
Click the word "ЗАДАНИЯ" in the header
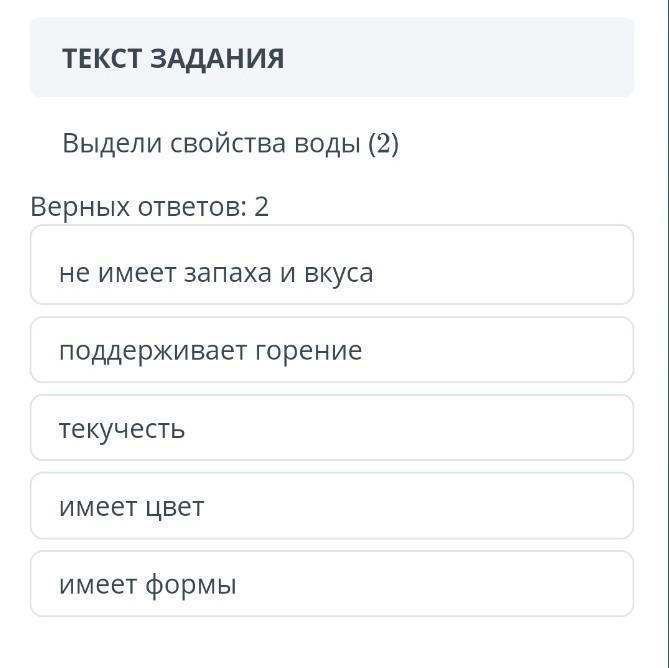[217, 58]
